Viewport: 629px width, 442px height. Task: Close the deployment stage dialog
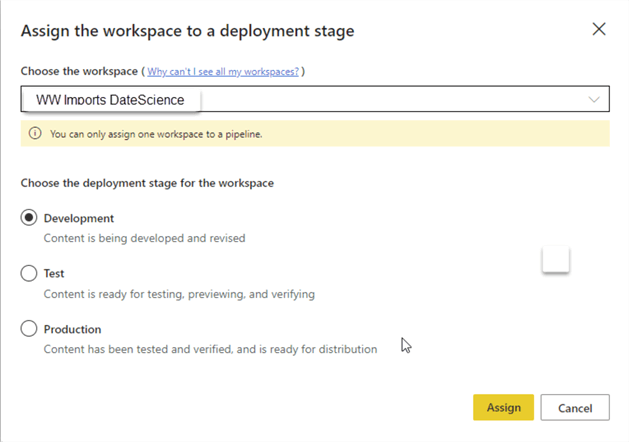[599, 29]
